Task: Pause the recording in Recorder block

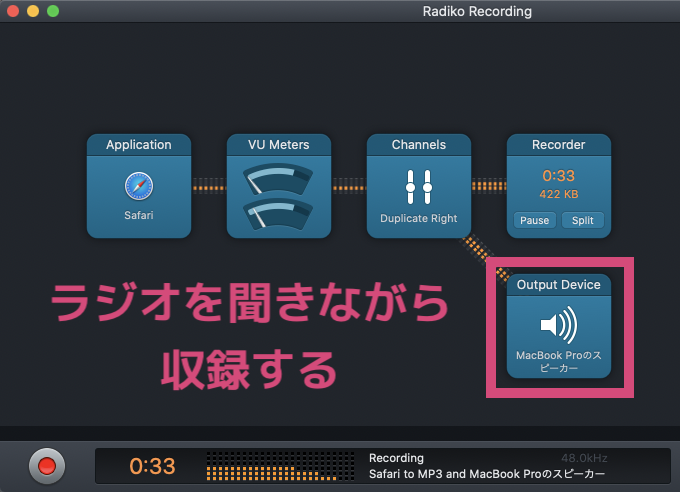Action: tap(534, 220)
